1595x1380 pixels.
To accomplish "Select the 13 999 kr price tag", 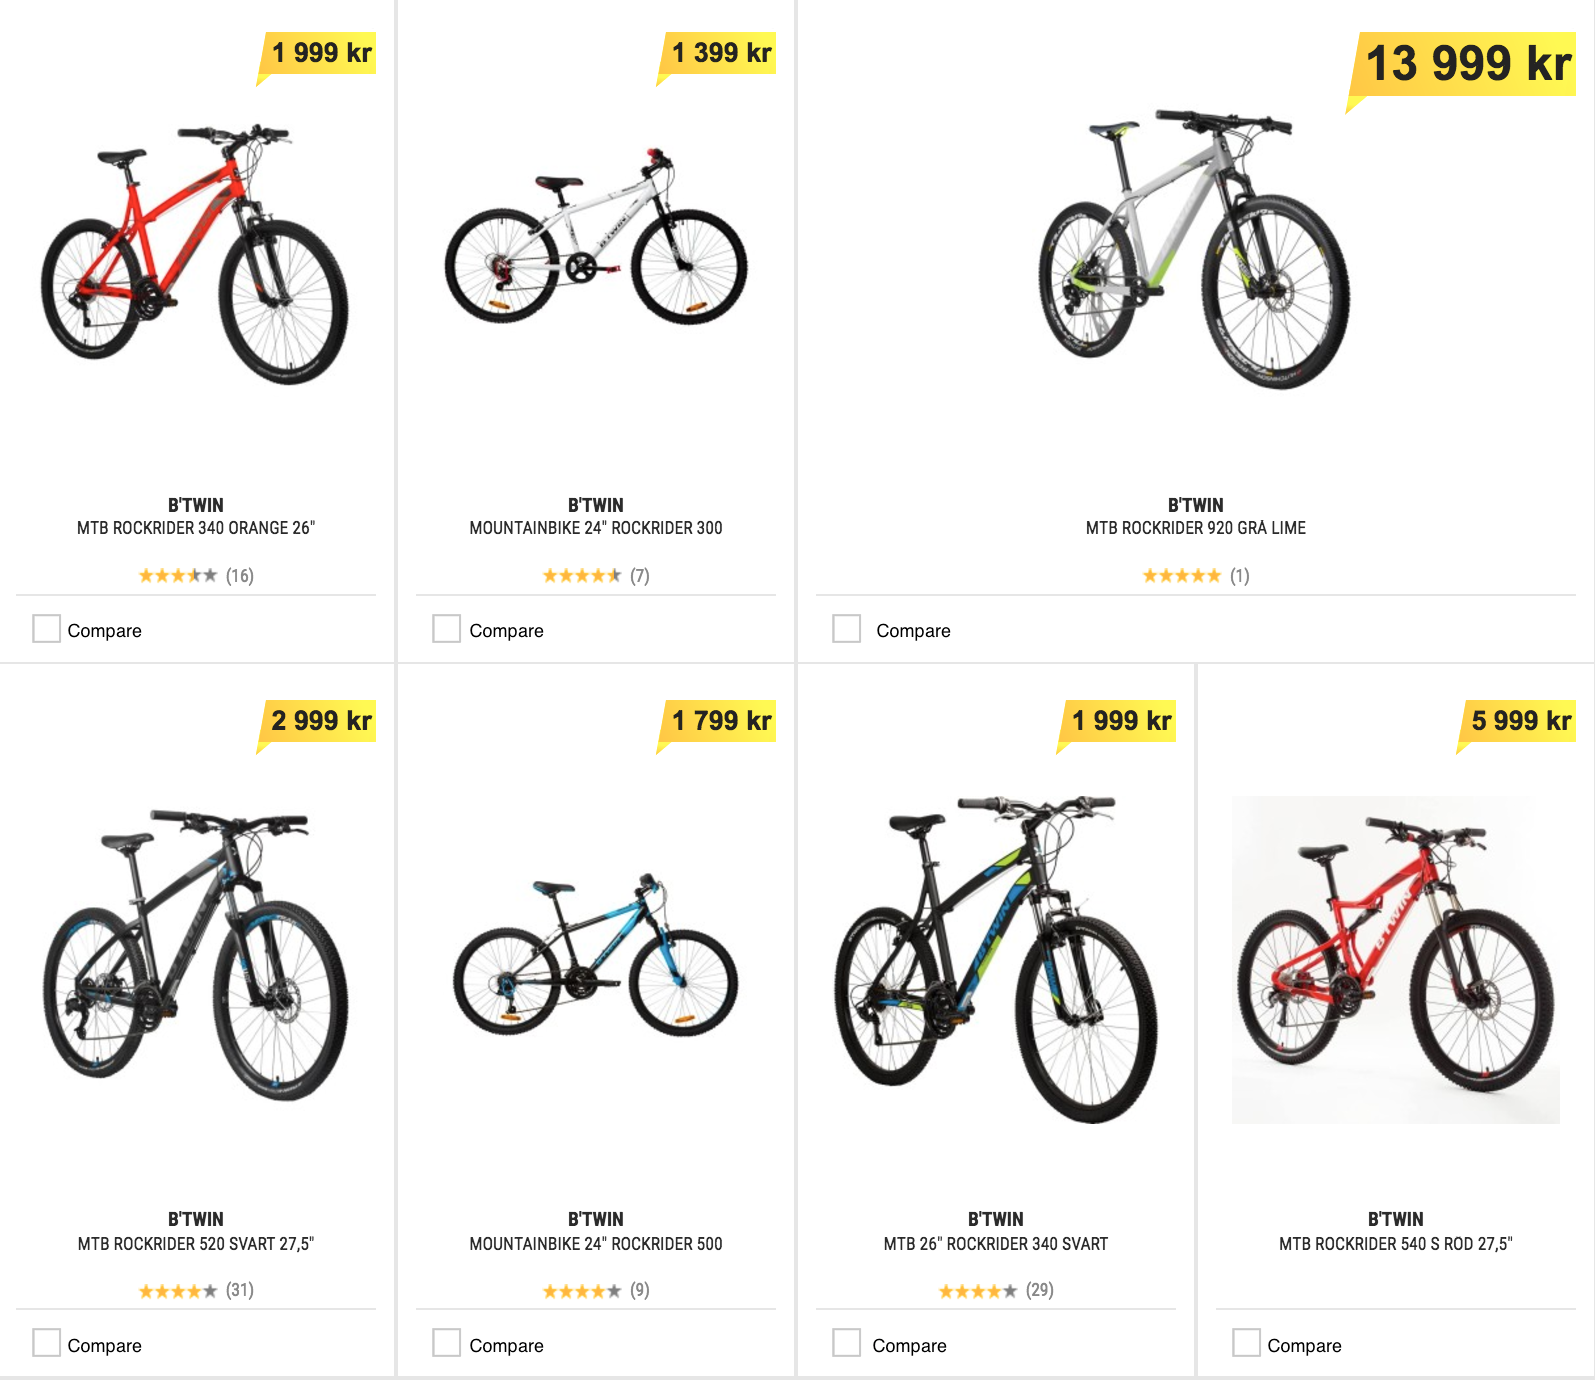I will [1461, 65].
